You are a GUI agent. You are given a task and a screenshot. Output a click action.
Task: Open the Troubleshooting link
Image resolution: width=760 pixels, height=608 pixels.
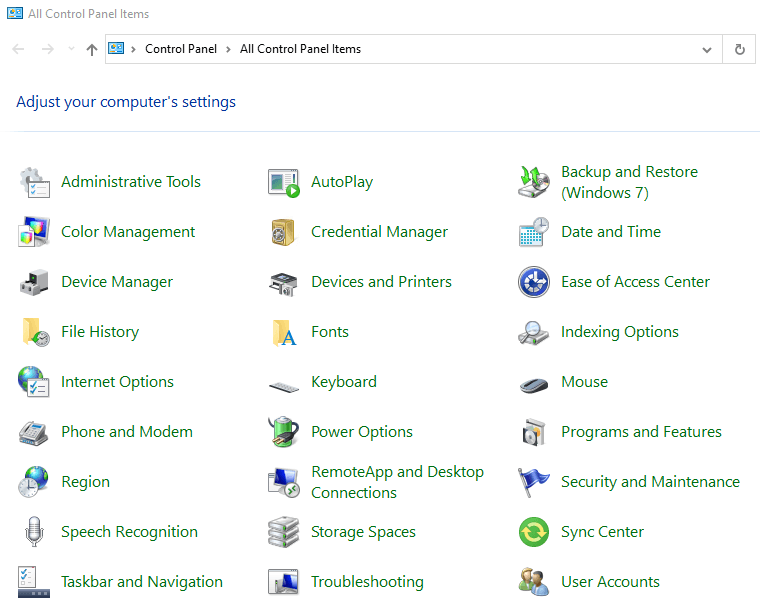click(x=367, y=582)
